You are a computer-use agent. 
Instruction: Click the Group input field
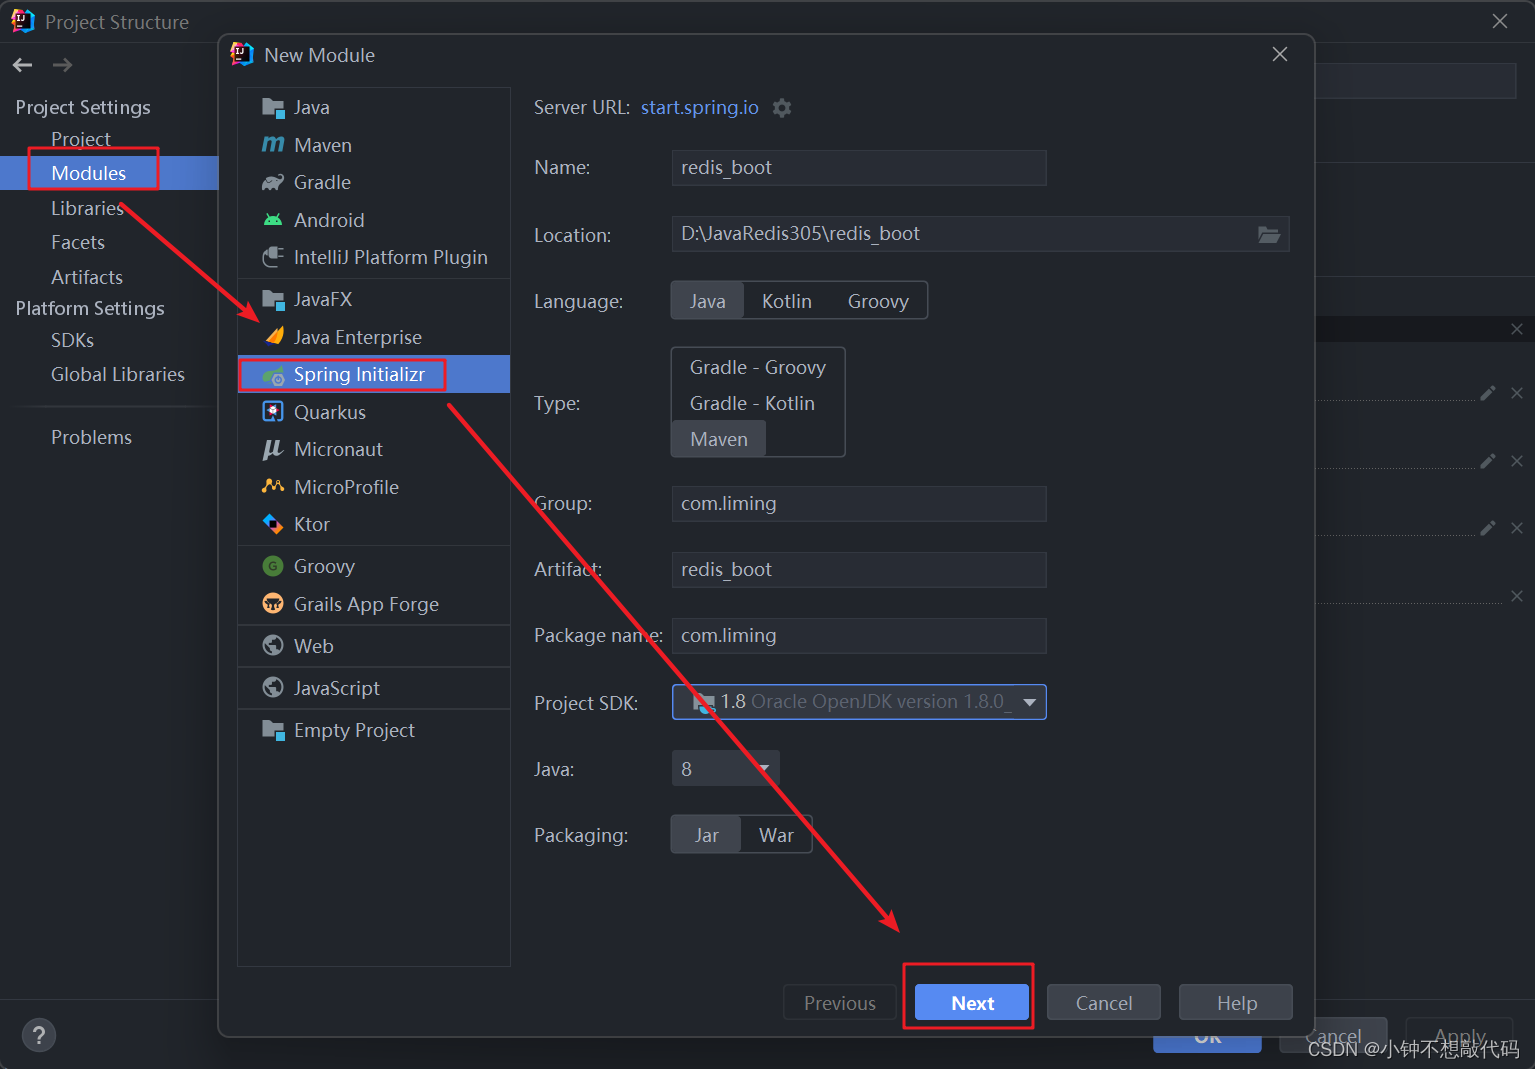point(859,504)
